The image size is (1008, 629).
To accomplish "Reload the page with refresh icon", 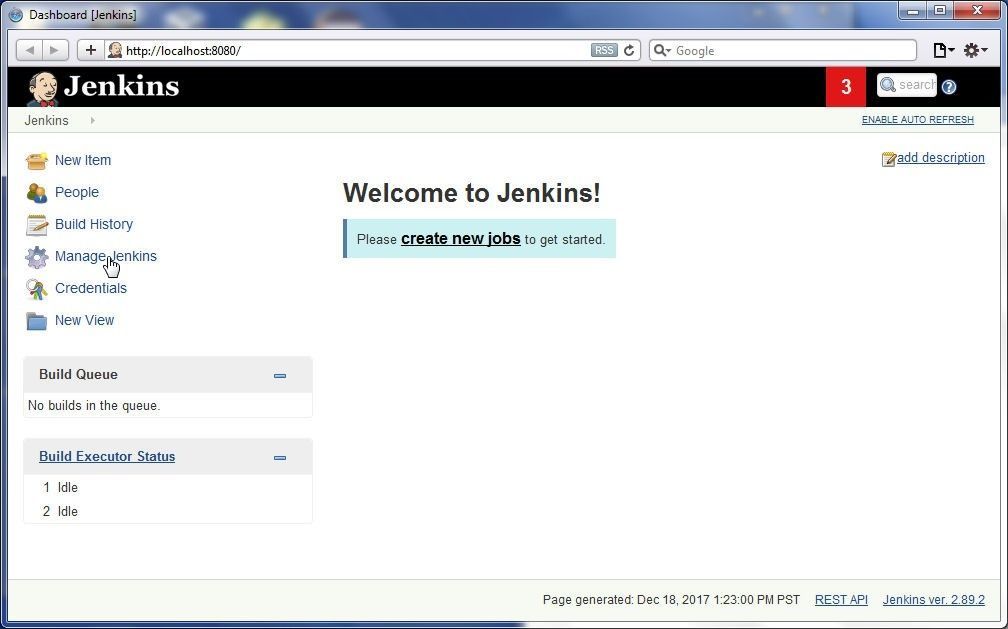I will (x=629, y=50).
